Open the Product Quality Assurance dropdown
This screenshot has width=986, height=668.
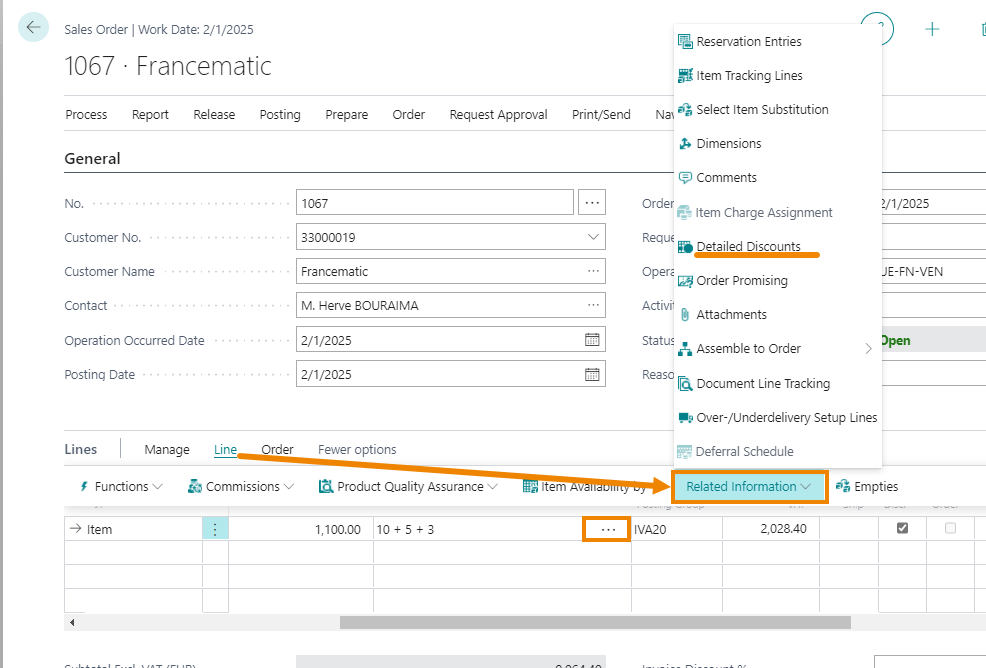click(408, 486)
